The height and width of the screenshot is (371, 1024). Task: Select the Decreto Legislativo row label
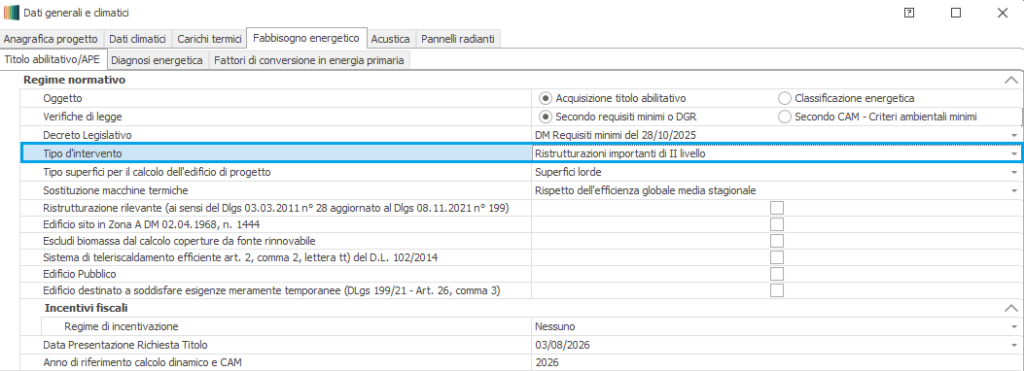pos(88,135)
